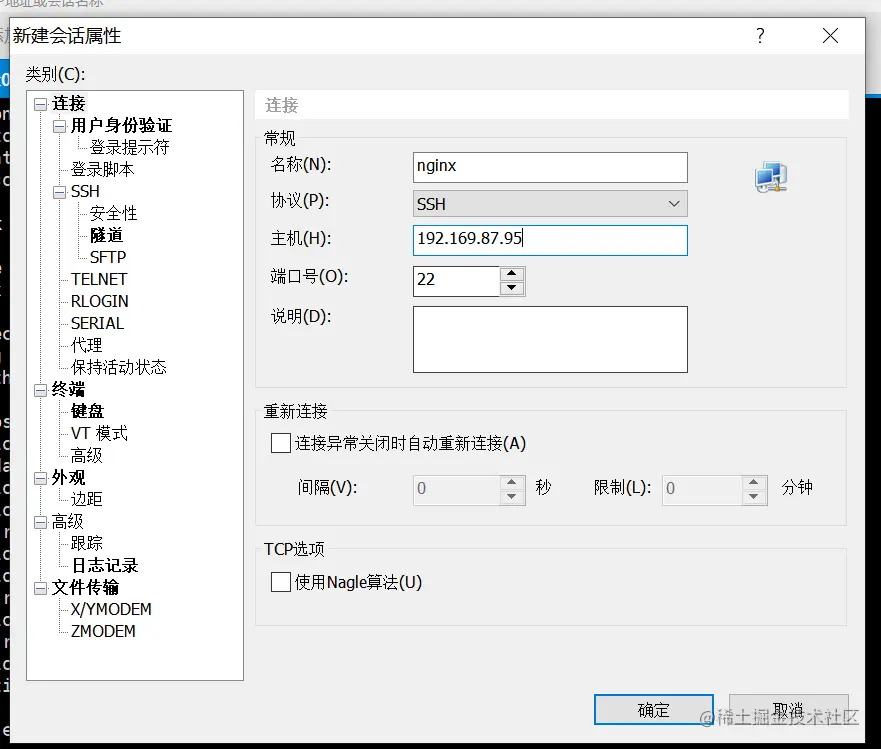Click the help question mark button
Image resolution: width=881 pixels, height=749 pixels.
click(x=760, y=36)
